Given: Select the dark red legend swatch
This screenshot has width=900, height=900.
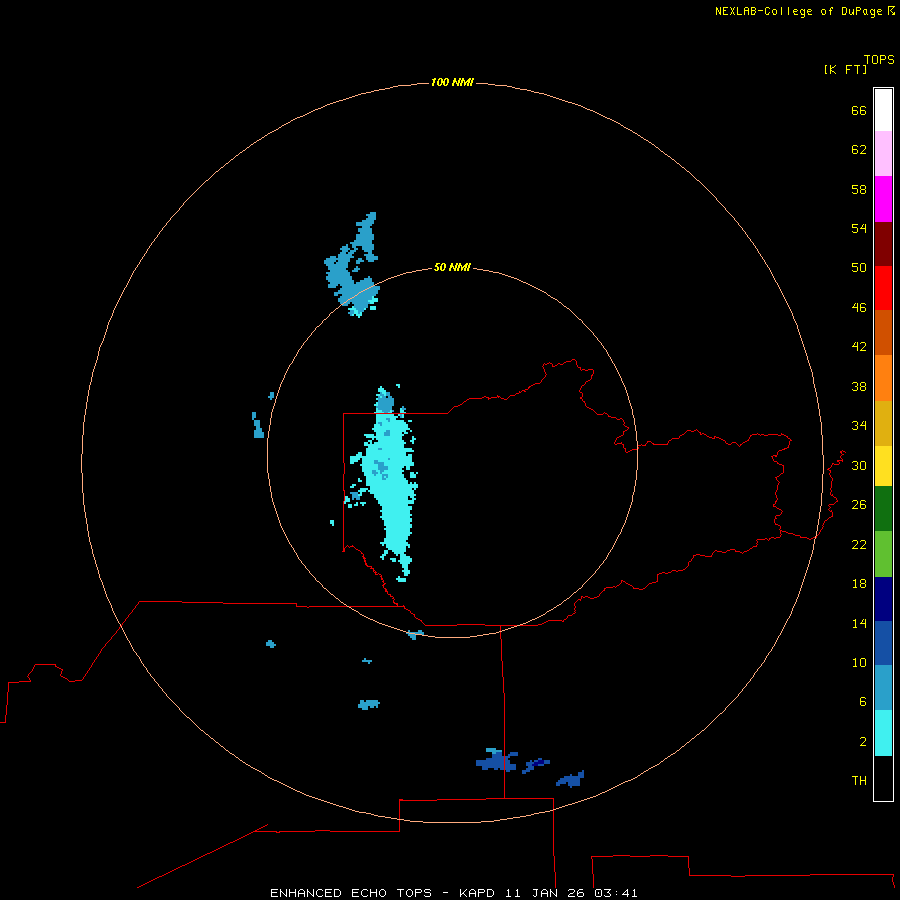Looking at the screenshot, I should pos(883,243).
